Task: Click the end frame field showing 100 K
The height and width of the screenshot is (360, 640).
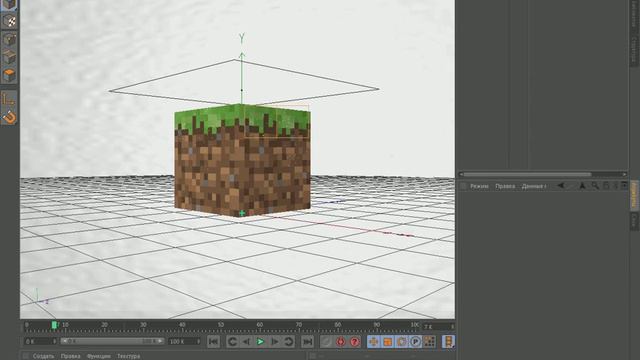Action: [x=184, y=341]
